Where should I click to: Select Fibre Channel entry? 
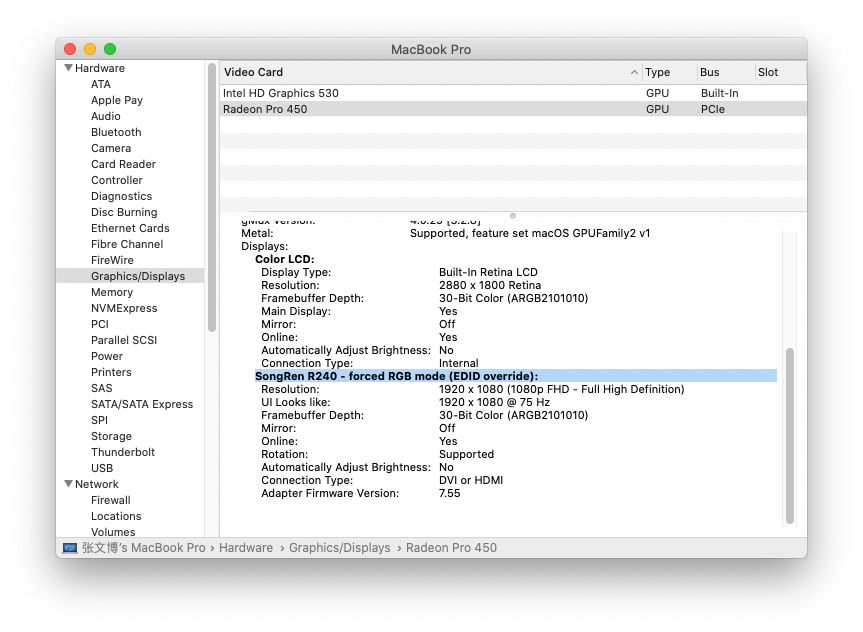pos(127,244)
